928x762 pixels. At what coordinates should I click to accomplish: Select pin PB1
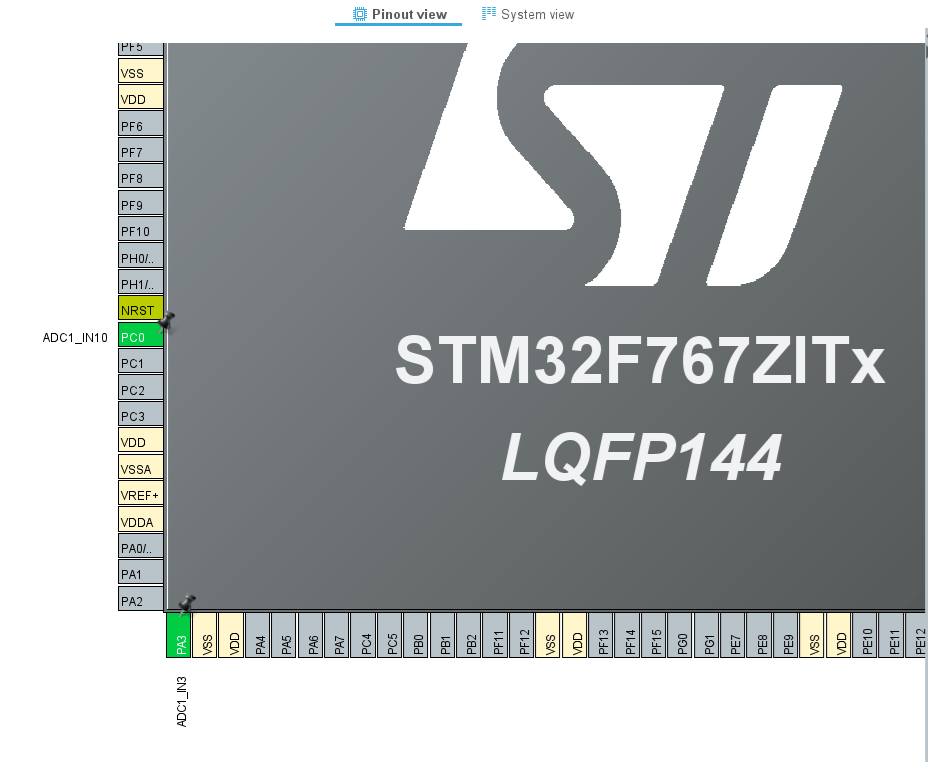click(x=442, y=635)
